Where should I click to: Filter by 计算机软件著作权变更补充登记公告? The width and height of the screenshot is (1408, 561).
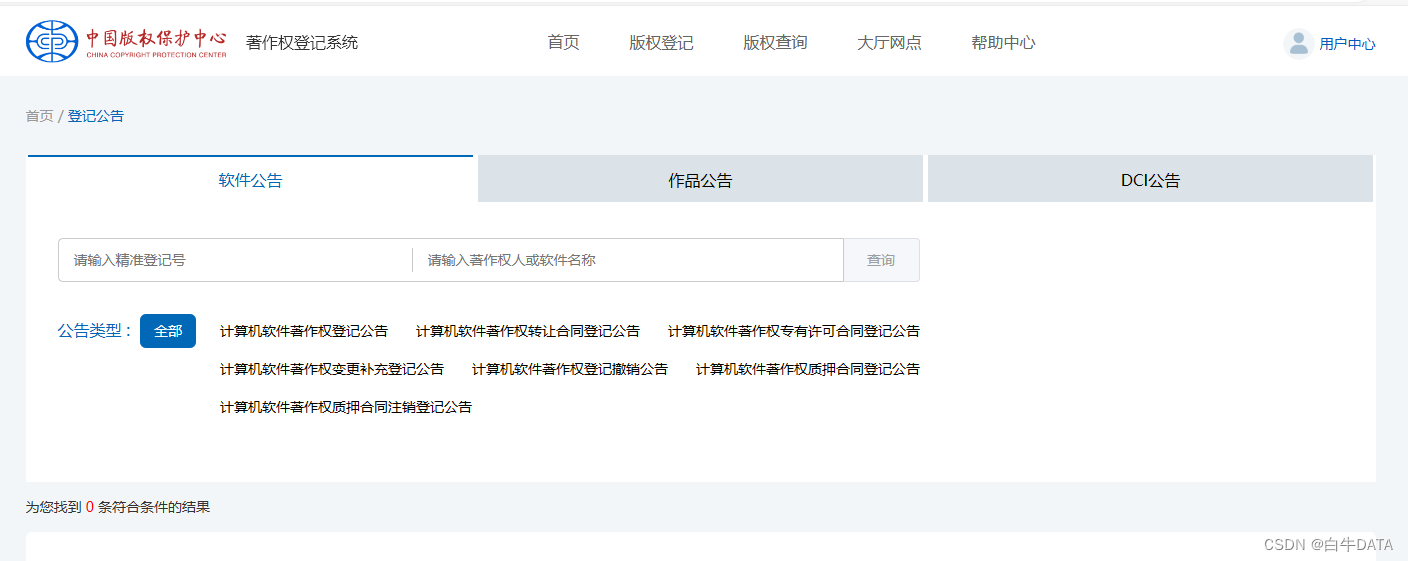332,369
